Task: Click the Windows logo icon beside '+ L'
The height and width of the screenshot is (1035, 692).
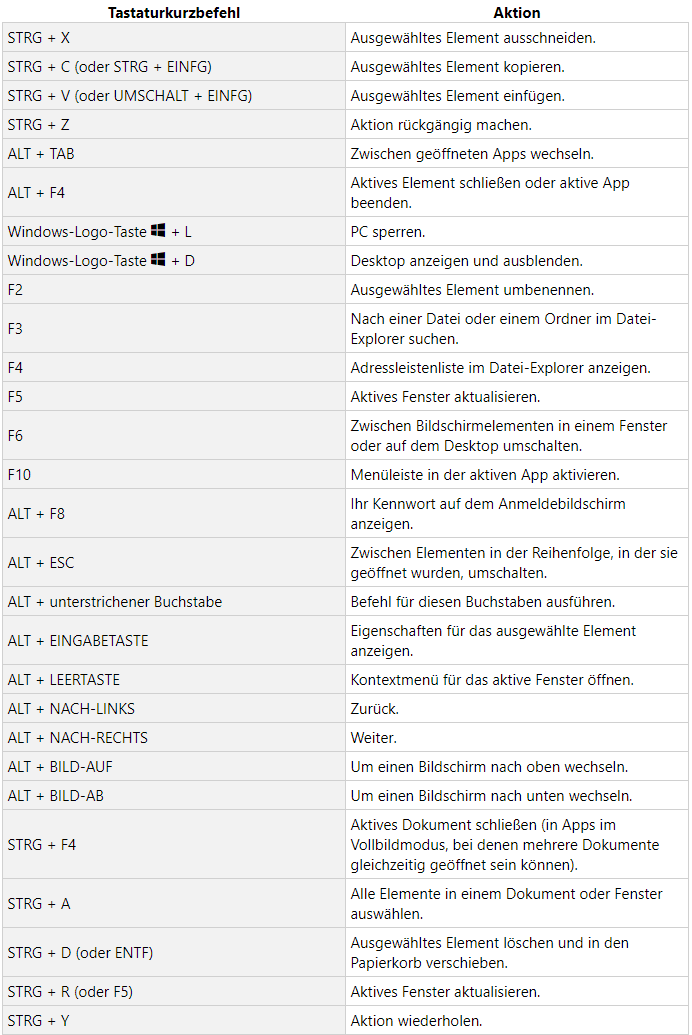Action: point(158,231)
